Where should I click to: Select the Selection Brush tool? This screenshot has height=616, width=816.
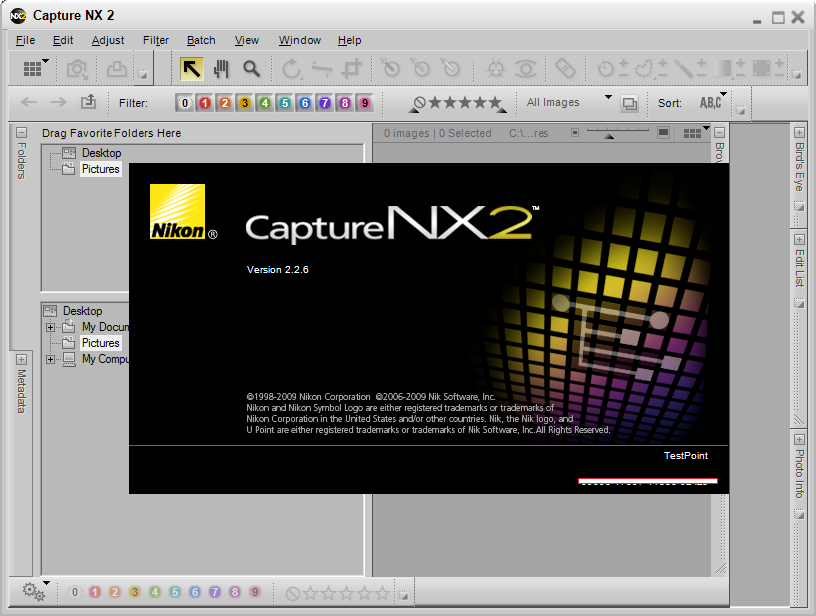coord(683,69)
